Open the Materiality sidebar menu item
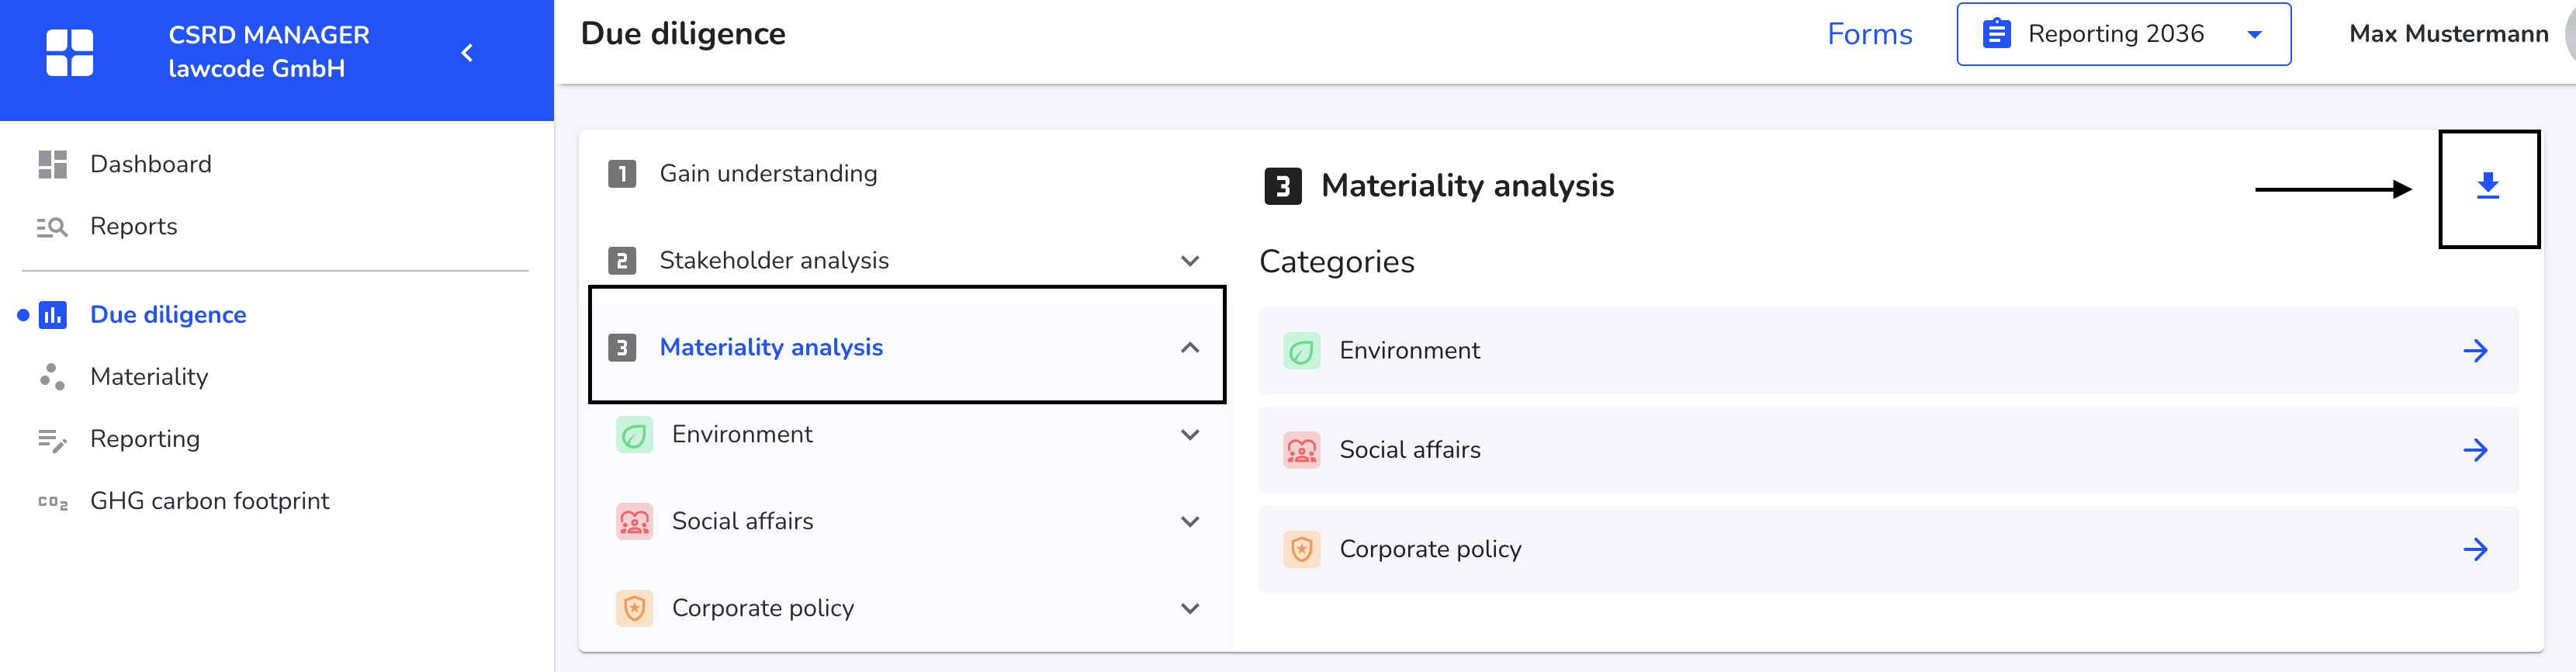2576x672 pixels. tap(149, 377)
